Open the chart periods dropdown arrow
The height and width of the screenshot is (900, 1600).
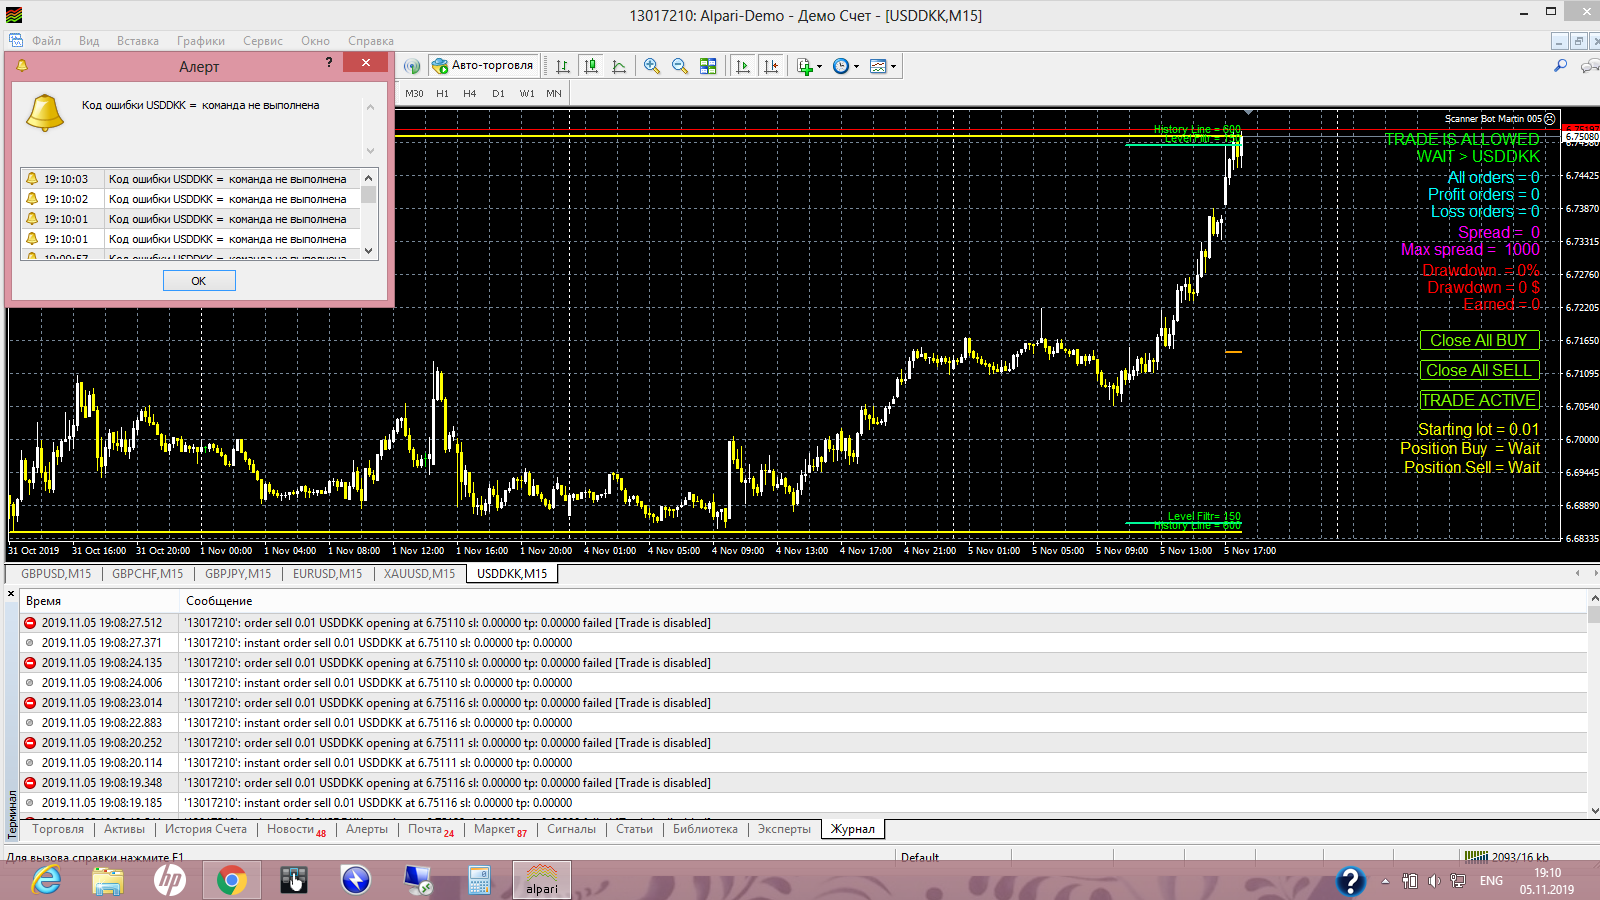[x=856, y=67]
